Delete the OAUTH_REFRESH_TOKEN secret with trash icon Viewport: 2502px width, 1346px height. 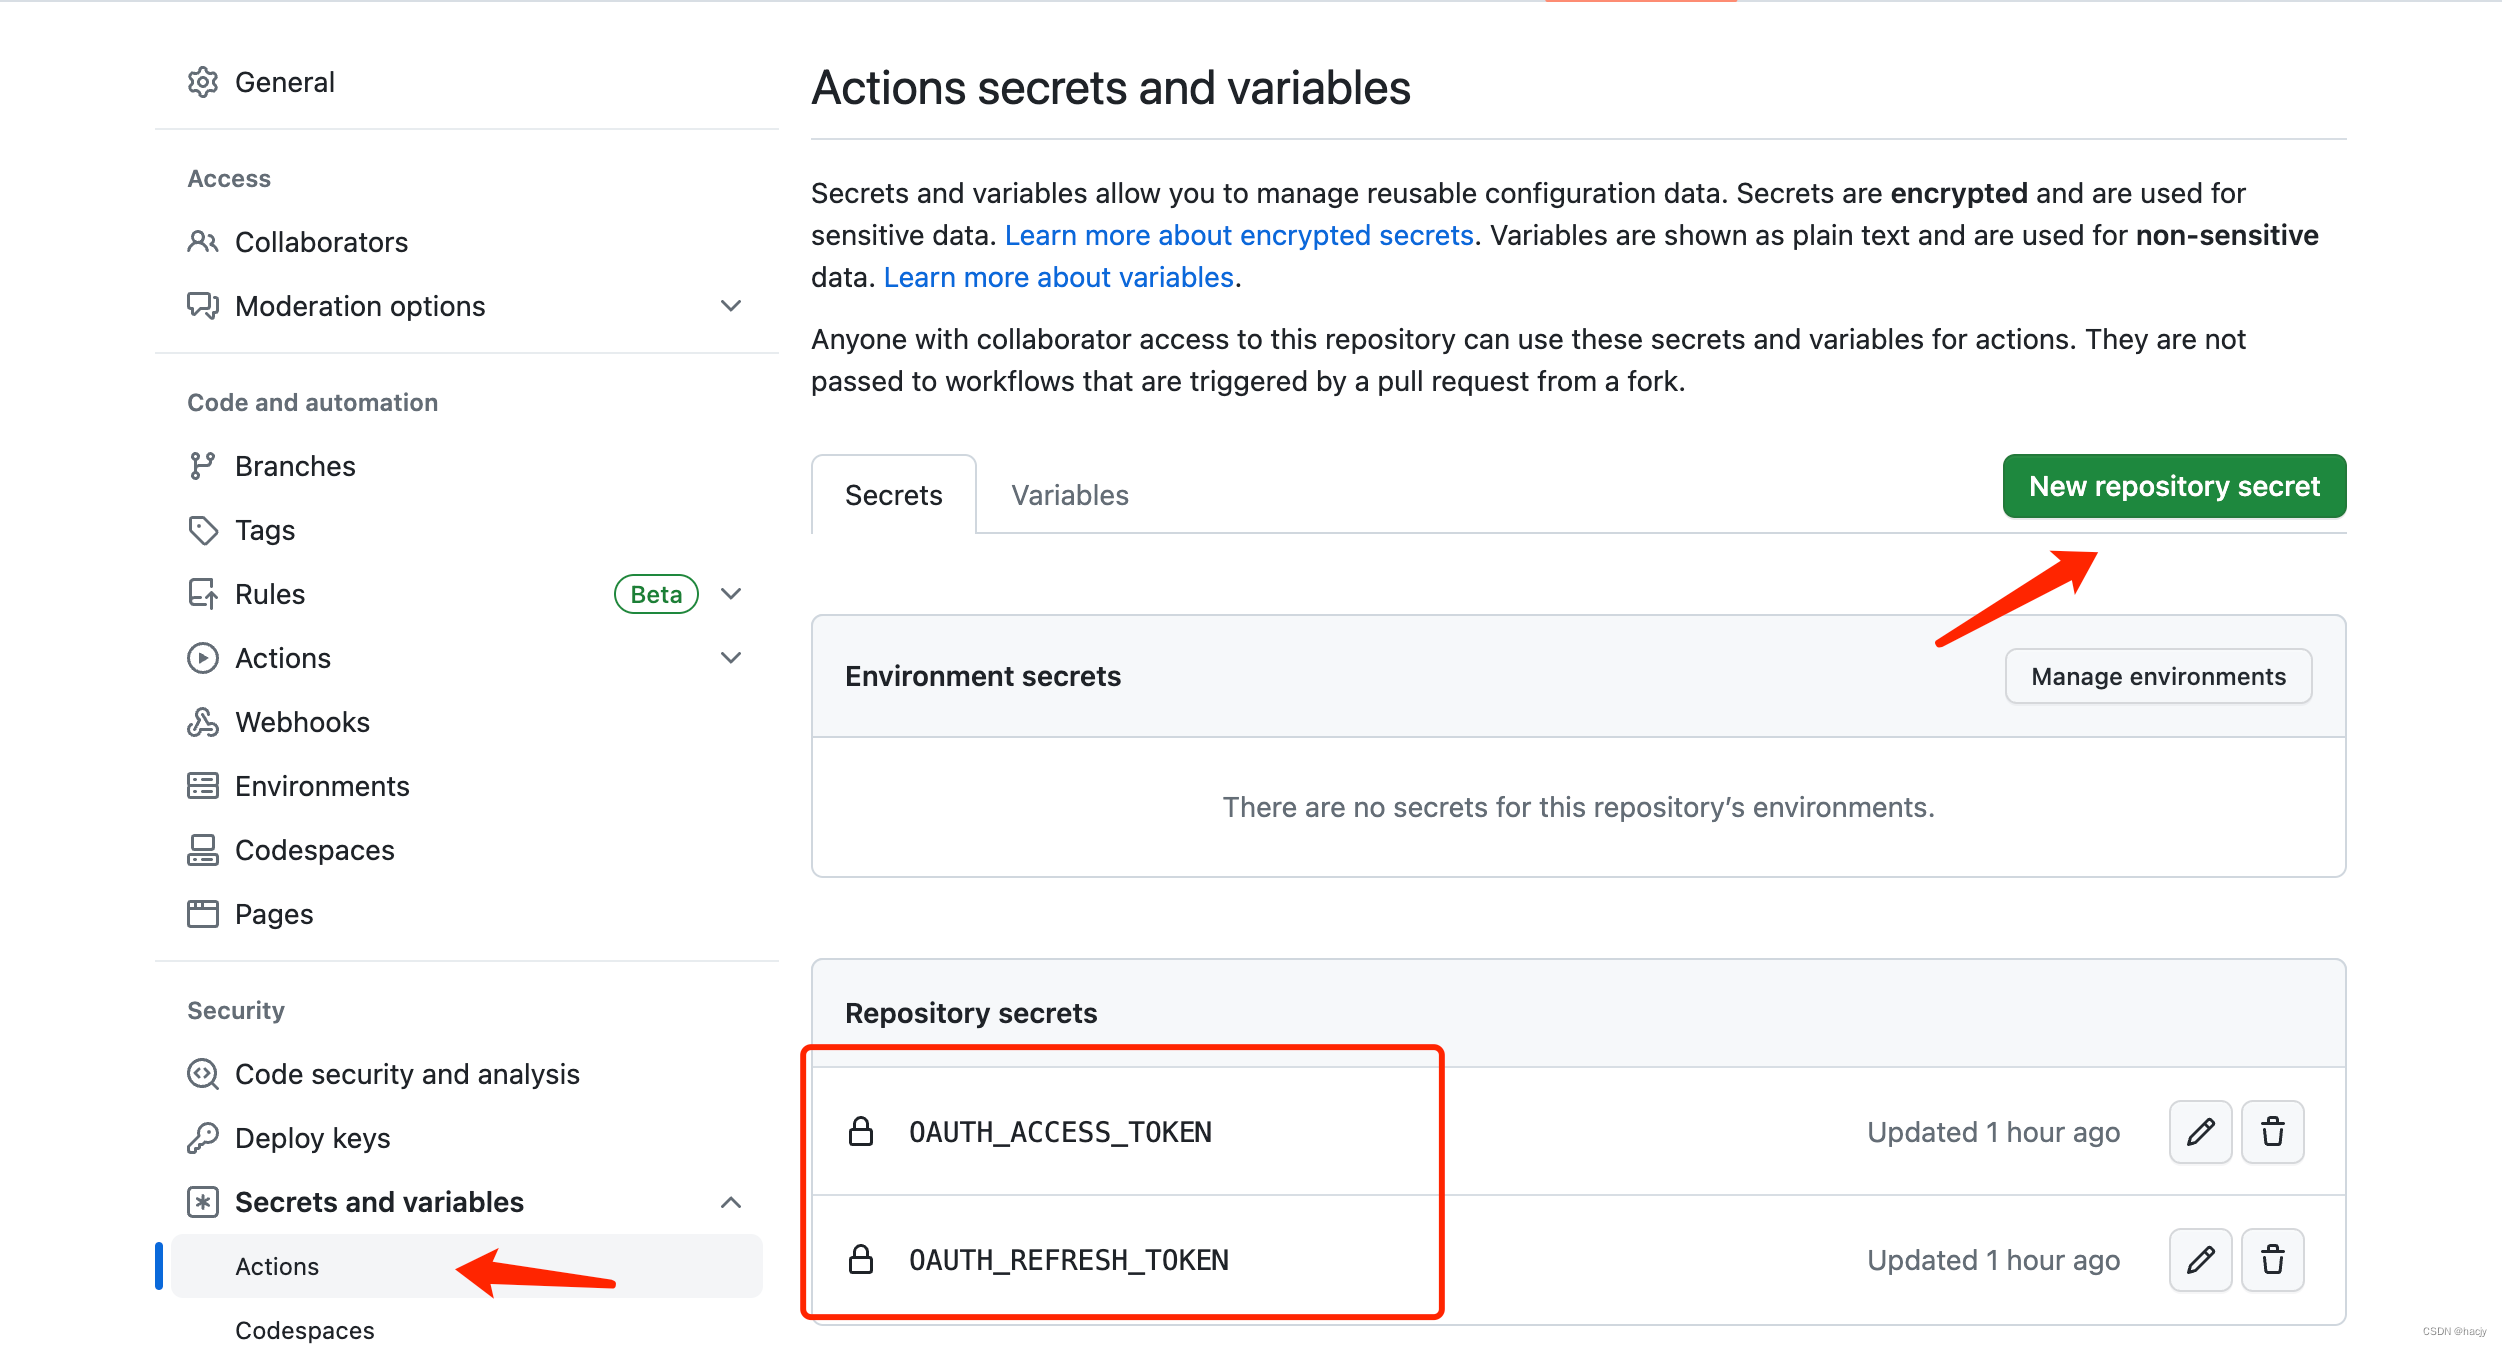click(x=2273, y=1260)
